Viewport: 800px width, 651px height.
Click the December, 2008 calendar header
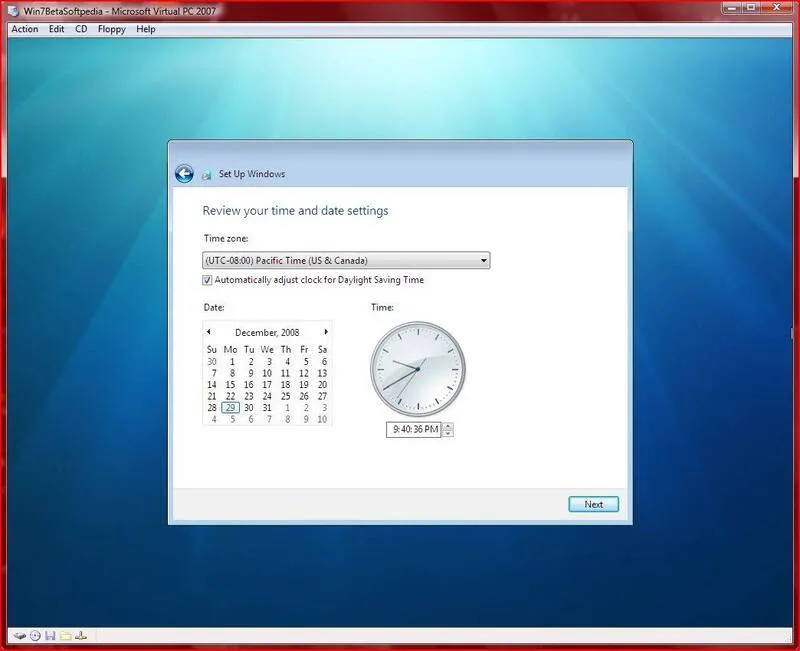click(267, 332)
